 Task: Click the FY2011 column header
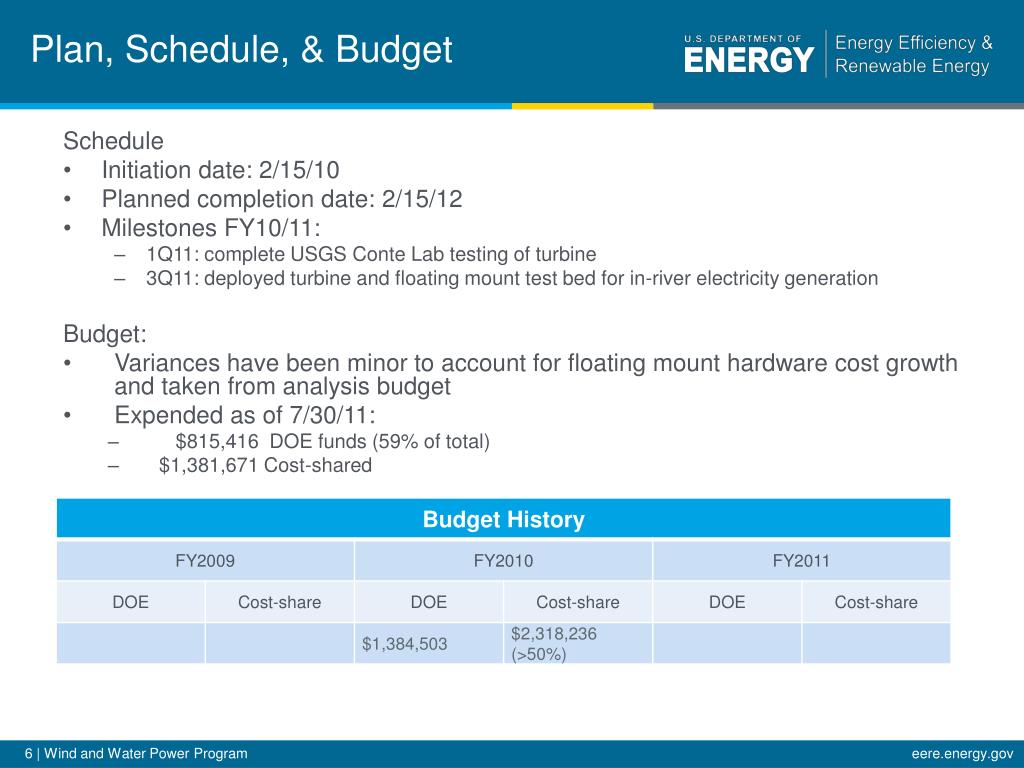point(801,561)
